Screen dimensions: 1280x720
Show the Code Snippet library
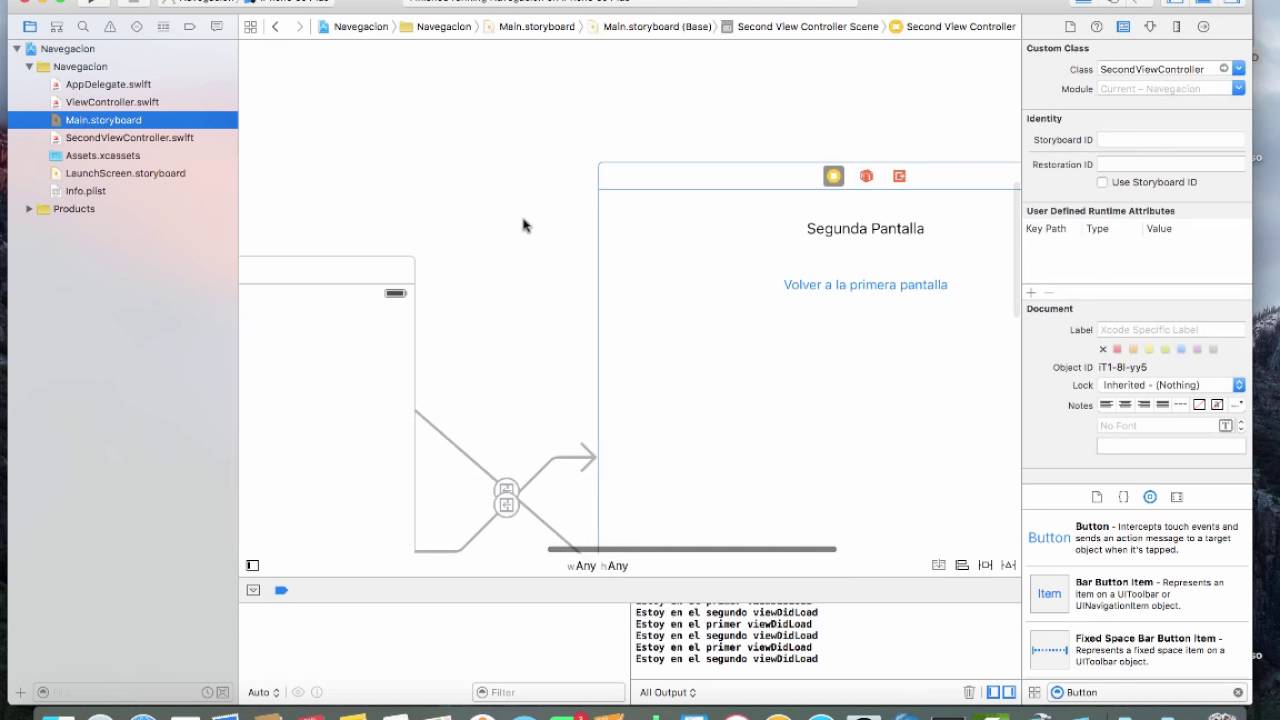(x=1123, y=497)
